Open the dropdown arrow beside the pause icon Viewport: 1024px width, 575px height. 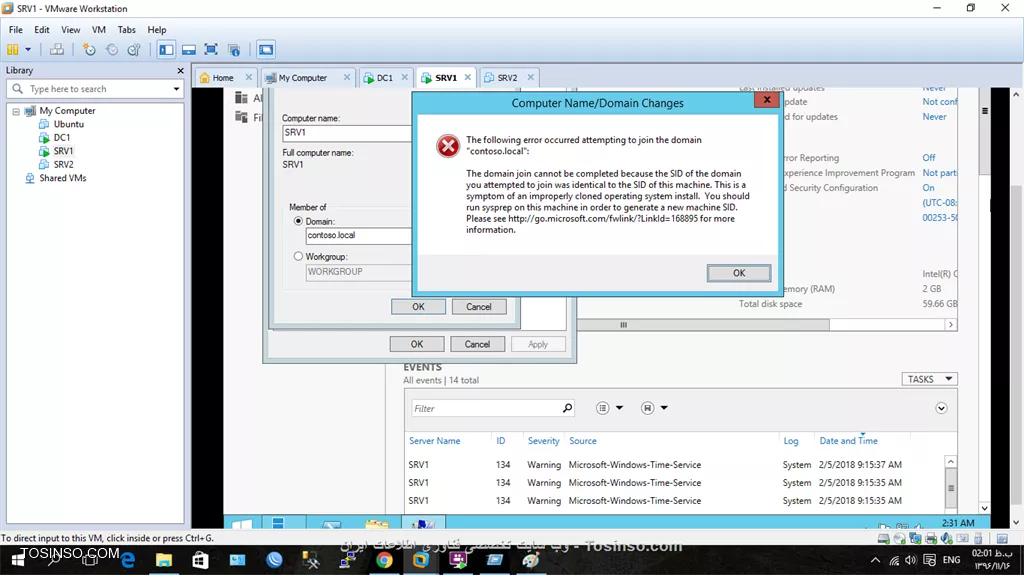tap(28, 50)
